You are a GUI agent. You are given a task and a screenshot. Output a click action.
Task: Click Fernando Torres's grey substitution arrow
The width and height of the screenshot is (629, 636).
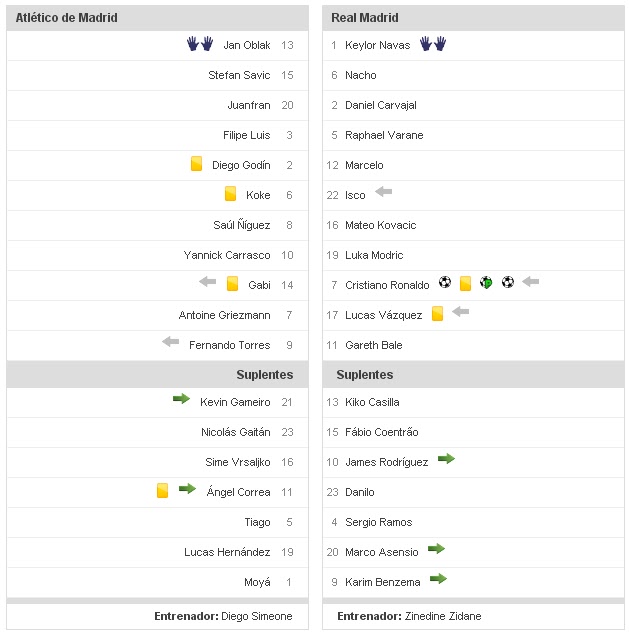coord(171,343)
